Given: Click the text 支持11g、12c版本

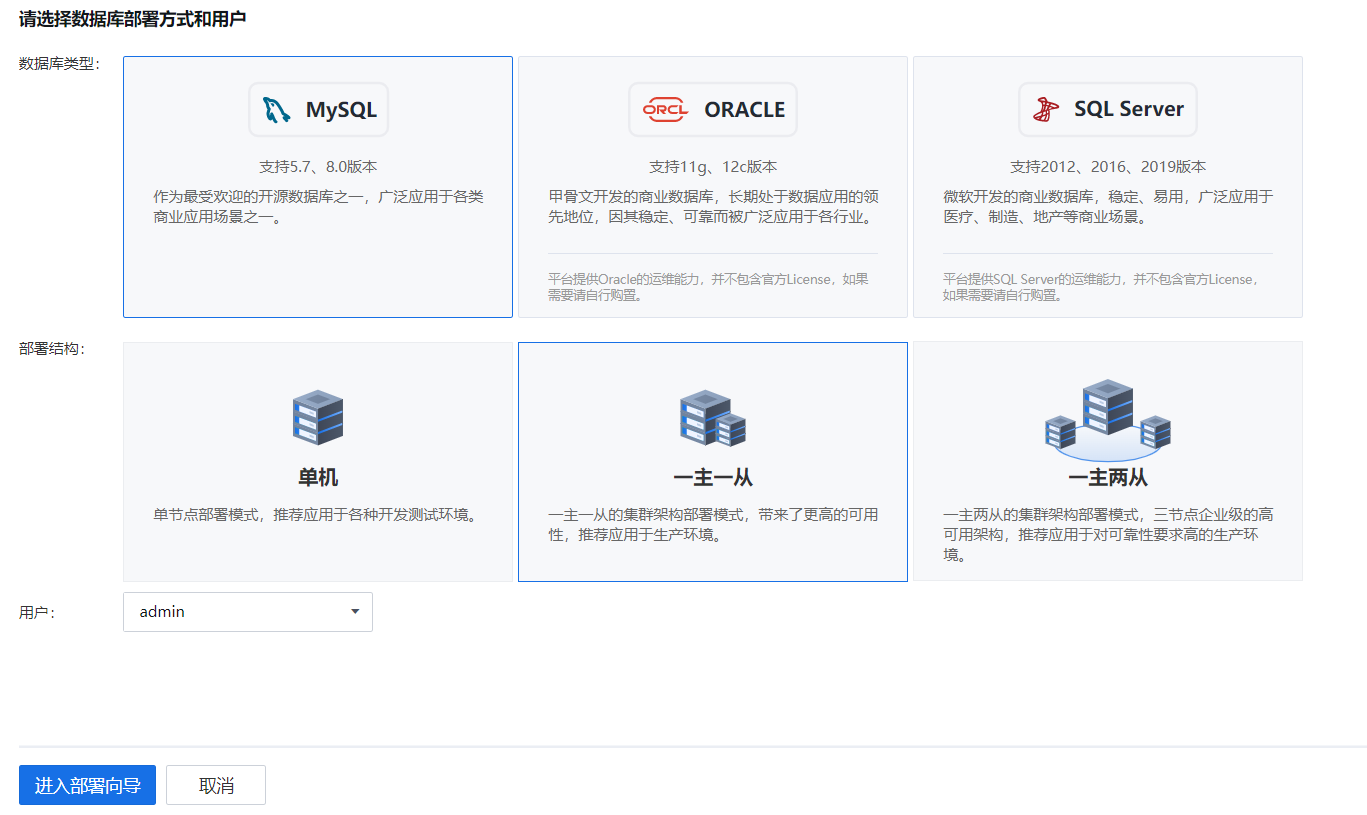Looking at the screenshot, I should click(x=713, y=167).
